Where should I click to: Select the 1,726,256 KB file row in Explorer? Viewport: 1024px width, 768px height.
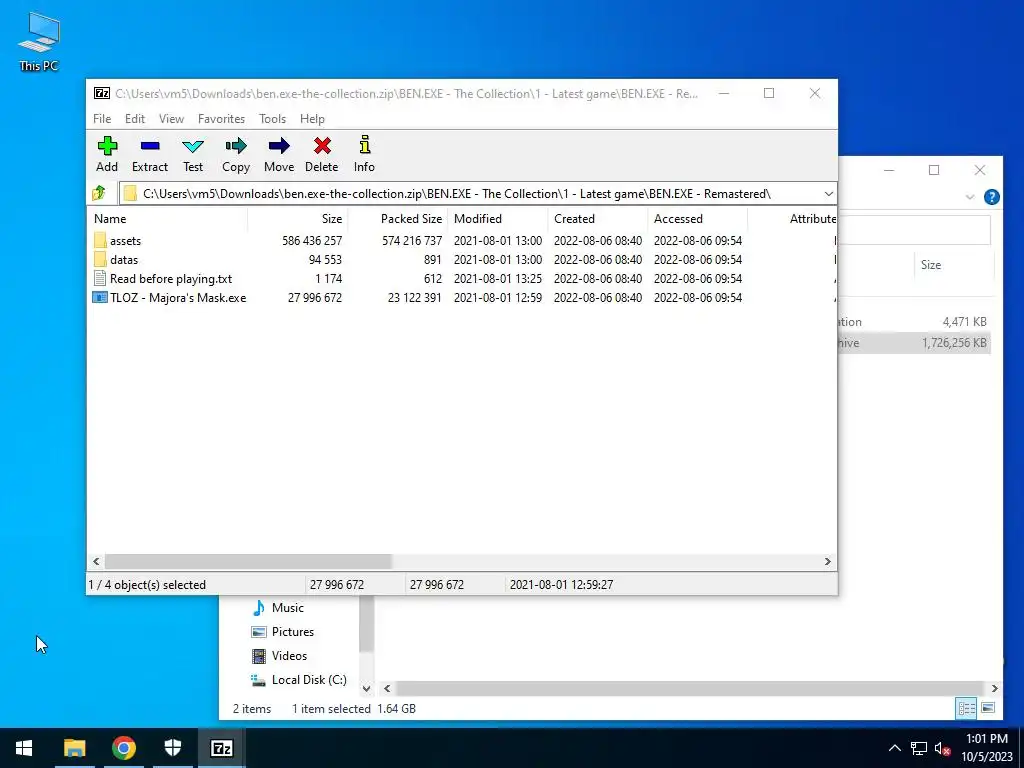coord(915,343)
